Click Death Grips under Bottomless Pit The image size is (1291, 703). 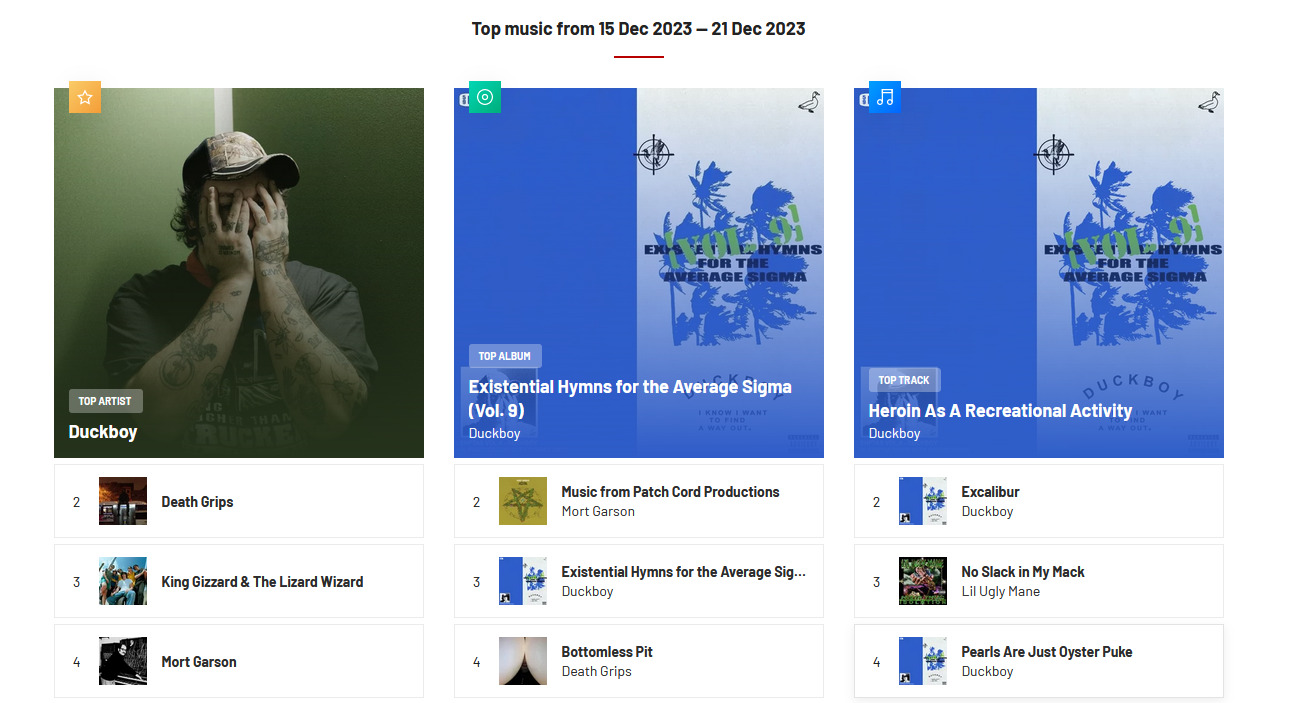tap(597, 671)
